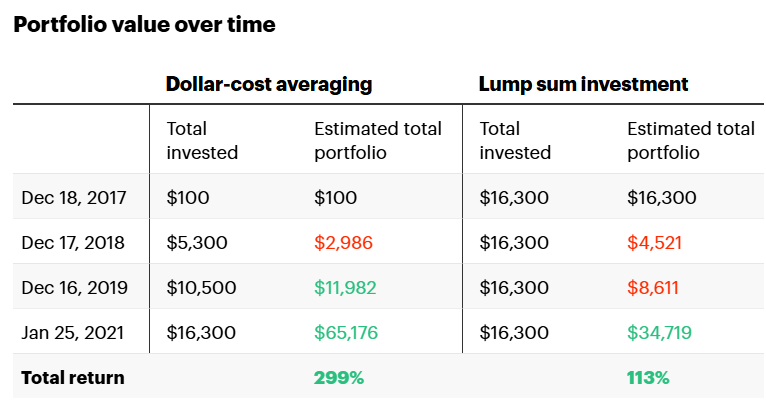Click the Dec 16, 2019 row label
Image resolution: width=766 pixels, height=415 pixels.
pos(74,288)
